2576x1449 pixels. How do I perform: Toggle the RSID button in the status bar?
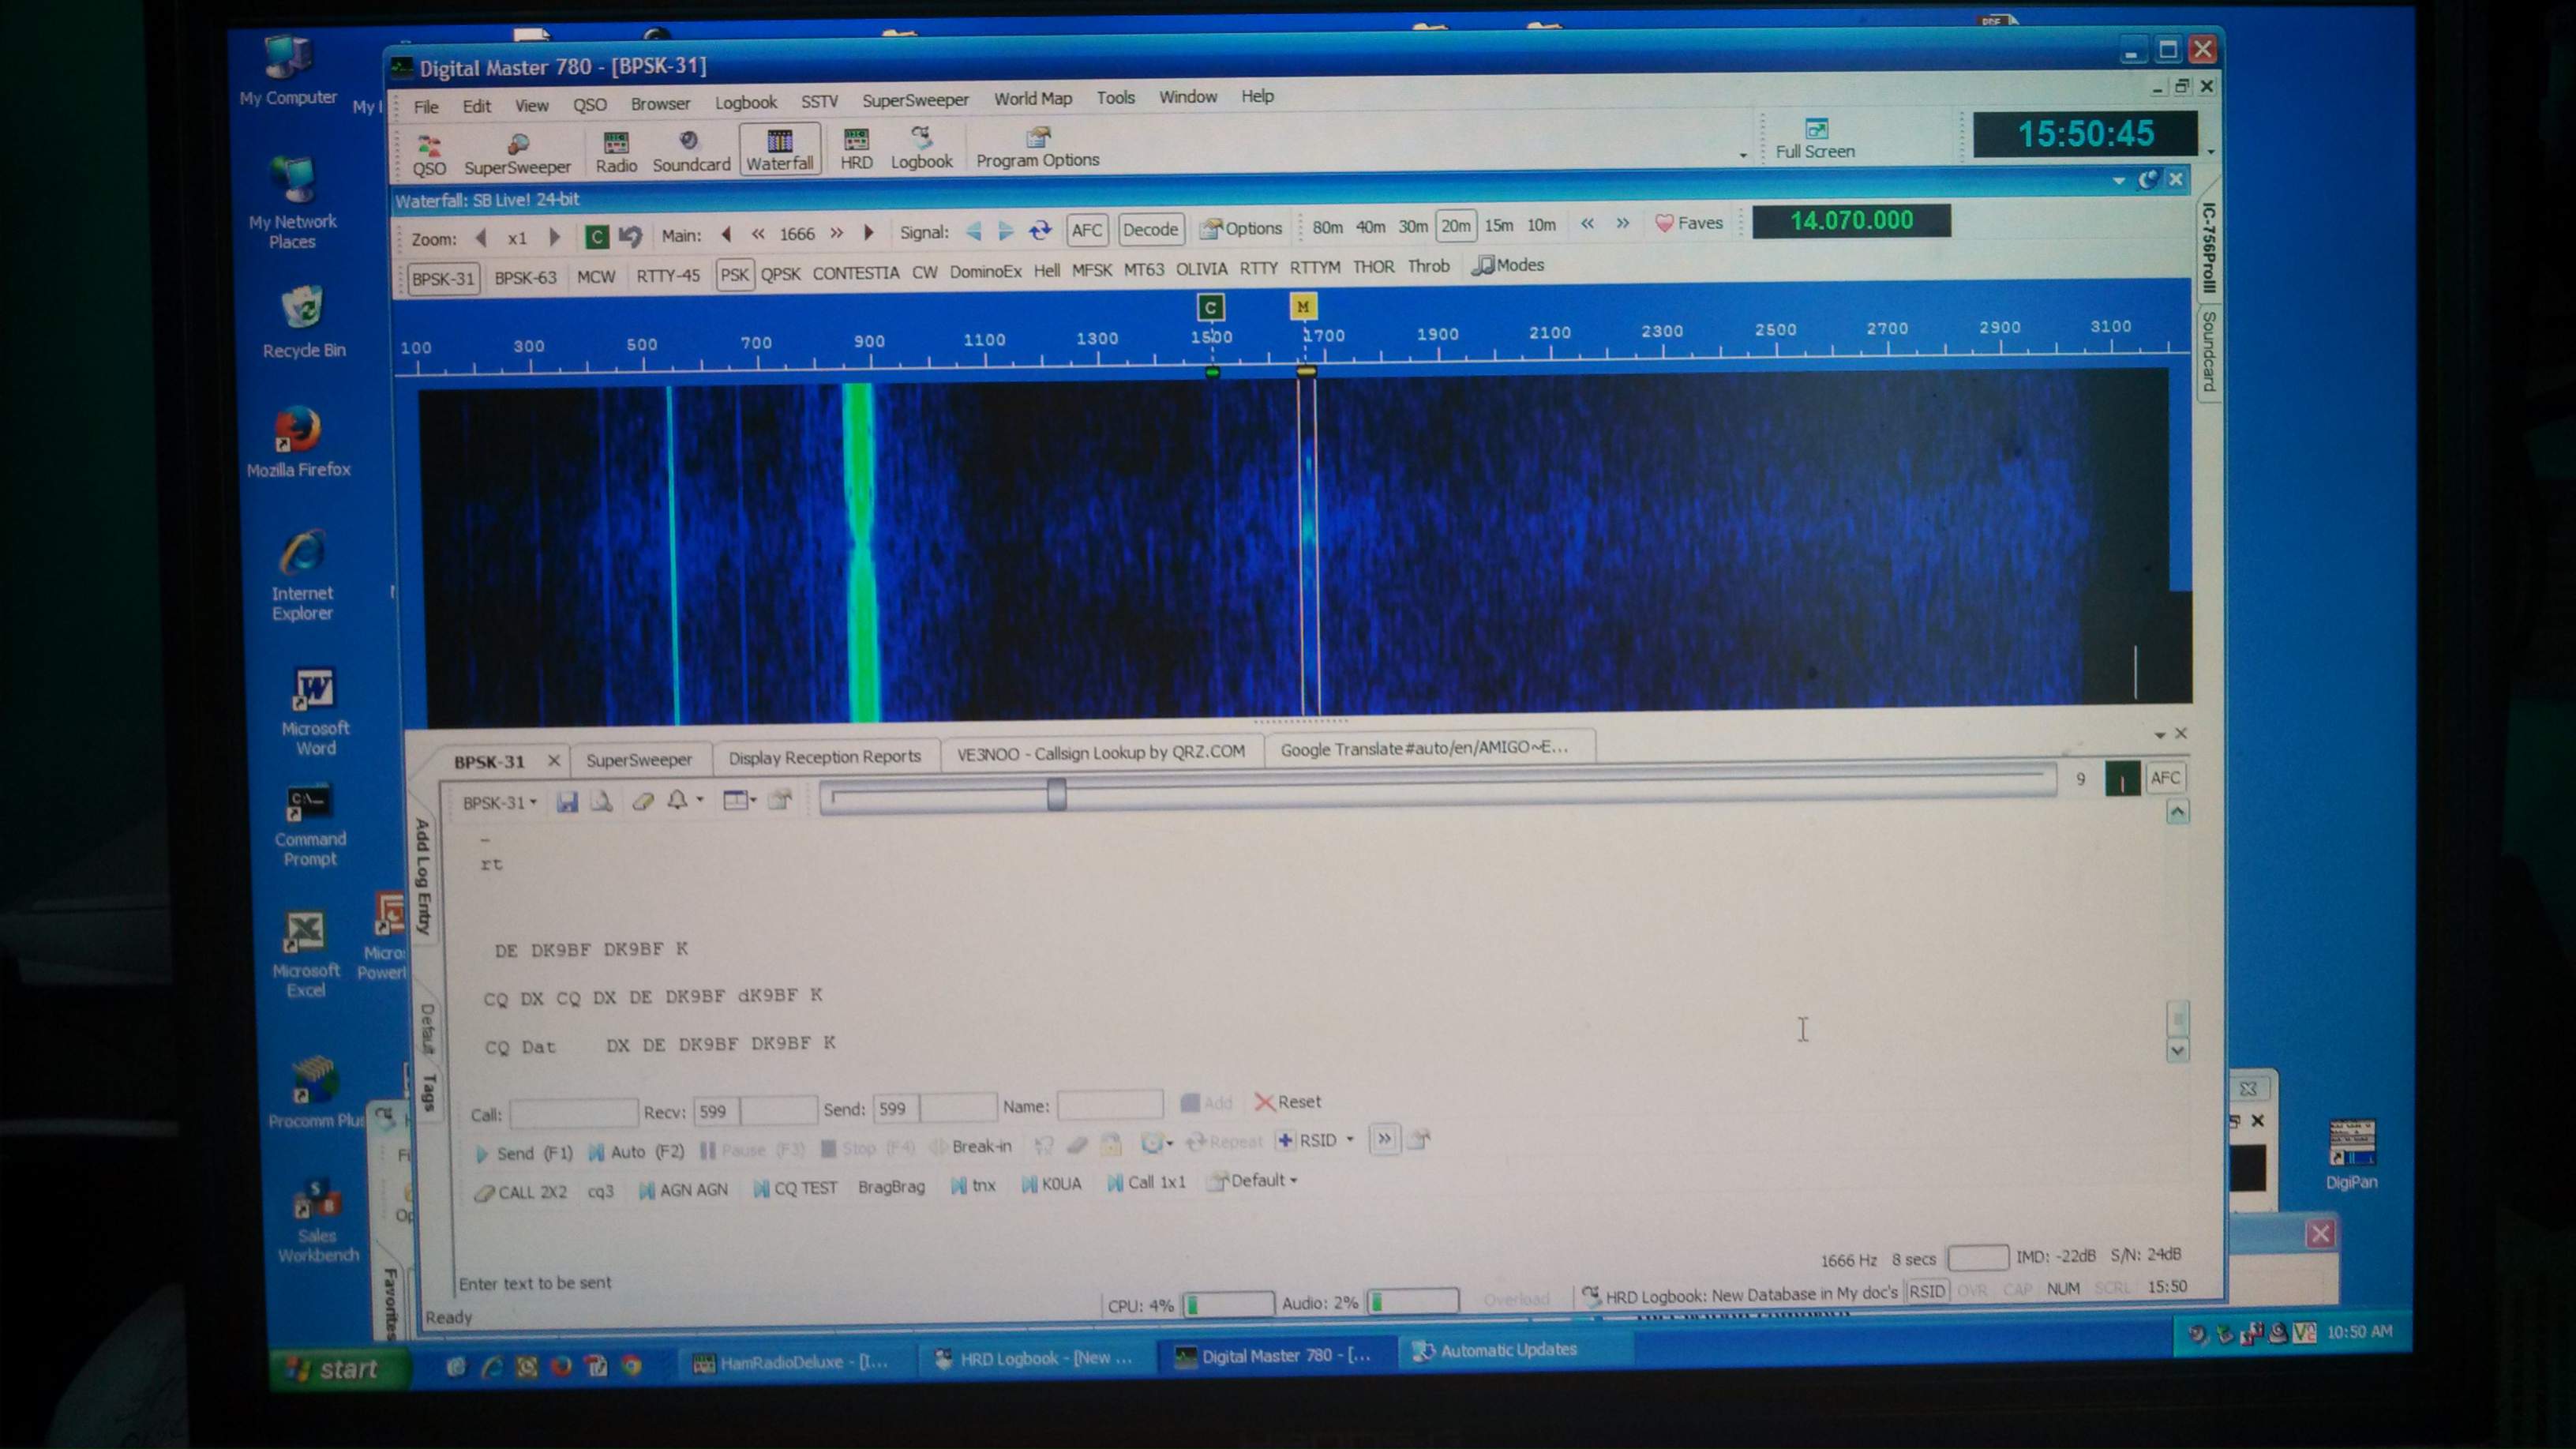click(x=1926, y=1291)
